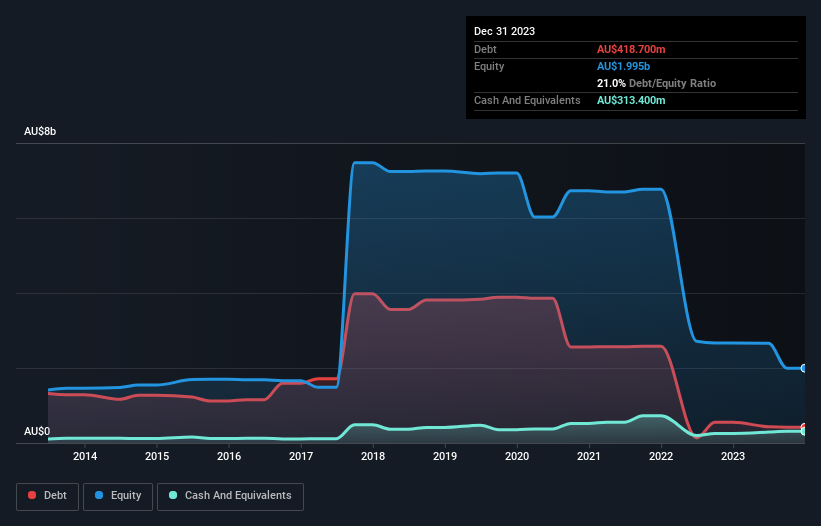This screenshot has width=821, height=526.
Task: Toggle the Debt series legend button
Action: click(48, 496)
